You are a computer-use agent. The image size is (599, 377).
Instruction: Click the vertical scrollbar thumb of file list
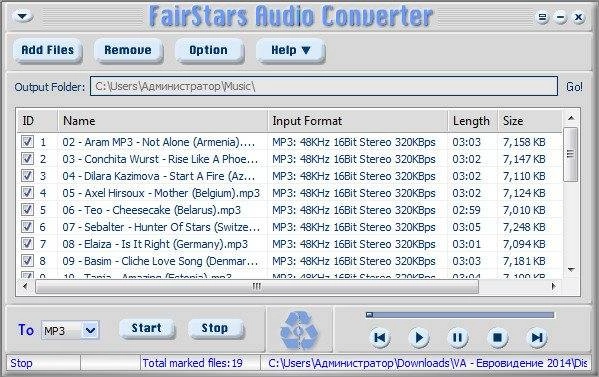coord(571,154)
